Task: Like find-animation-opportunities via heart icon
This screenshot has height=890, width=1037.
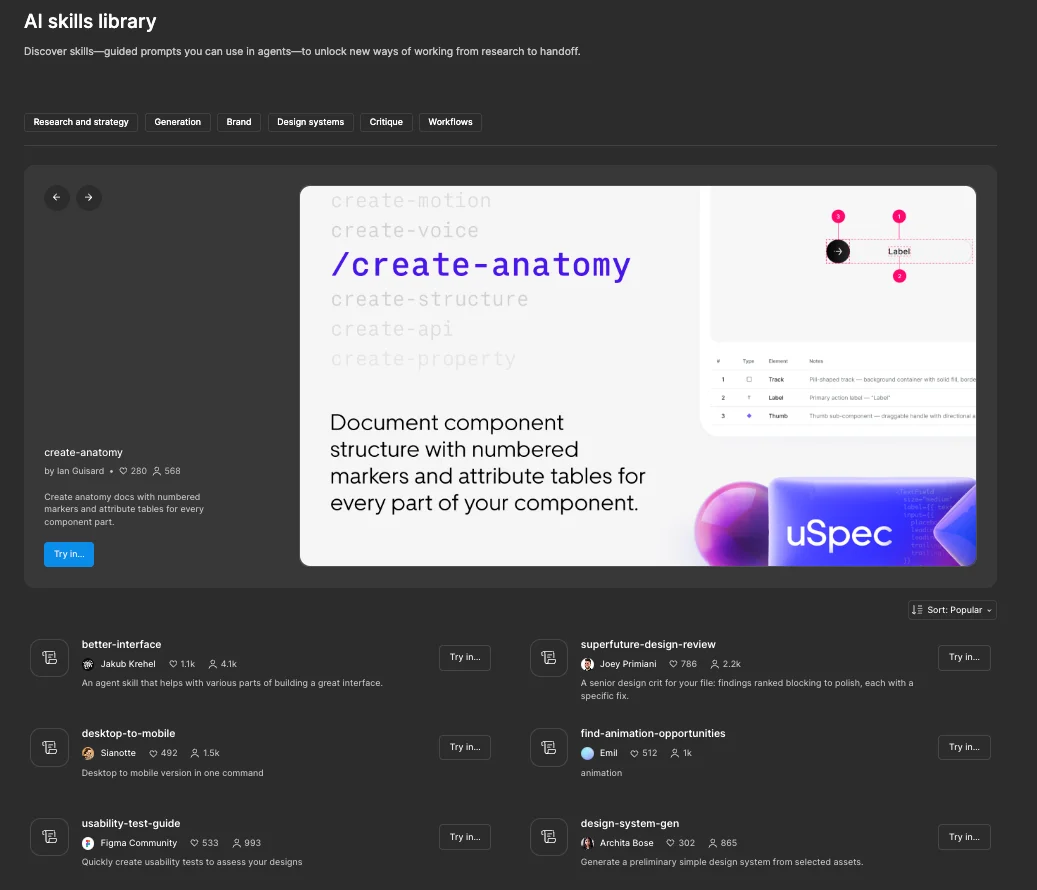Action: click(x=634, y=753)
